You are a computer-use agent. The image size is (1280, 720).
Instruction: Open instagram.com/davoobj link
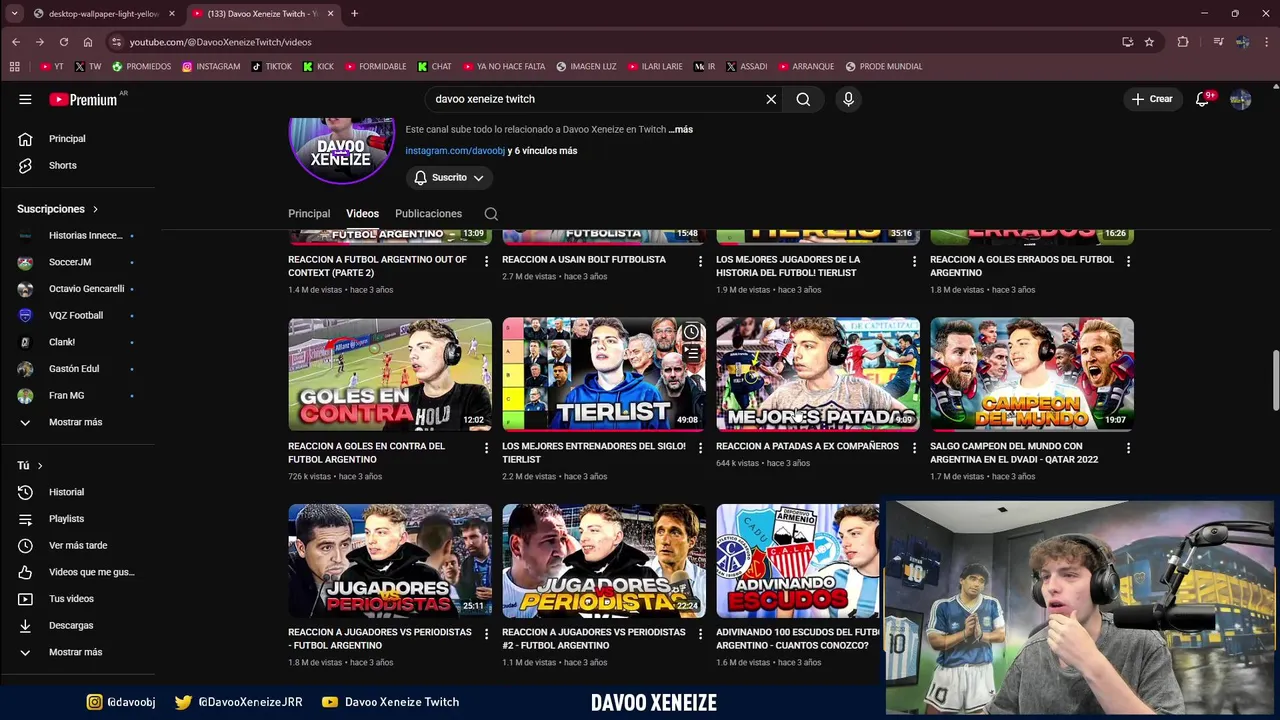pyautogui.click(x=455, y=151)
